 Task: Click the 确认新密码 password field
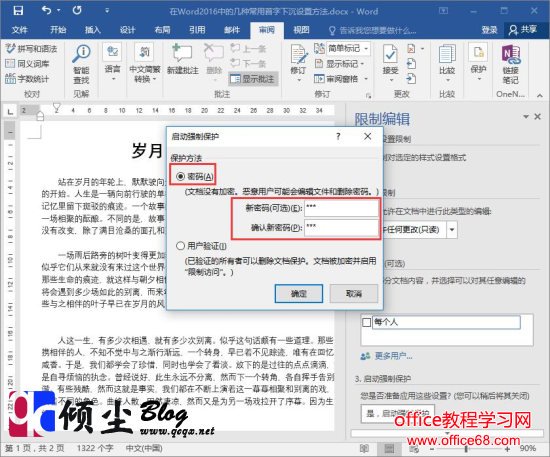pos(341,228)
